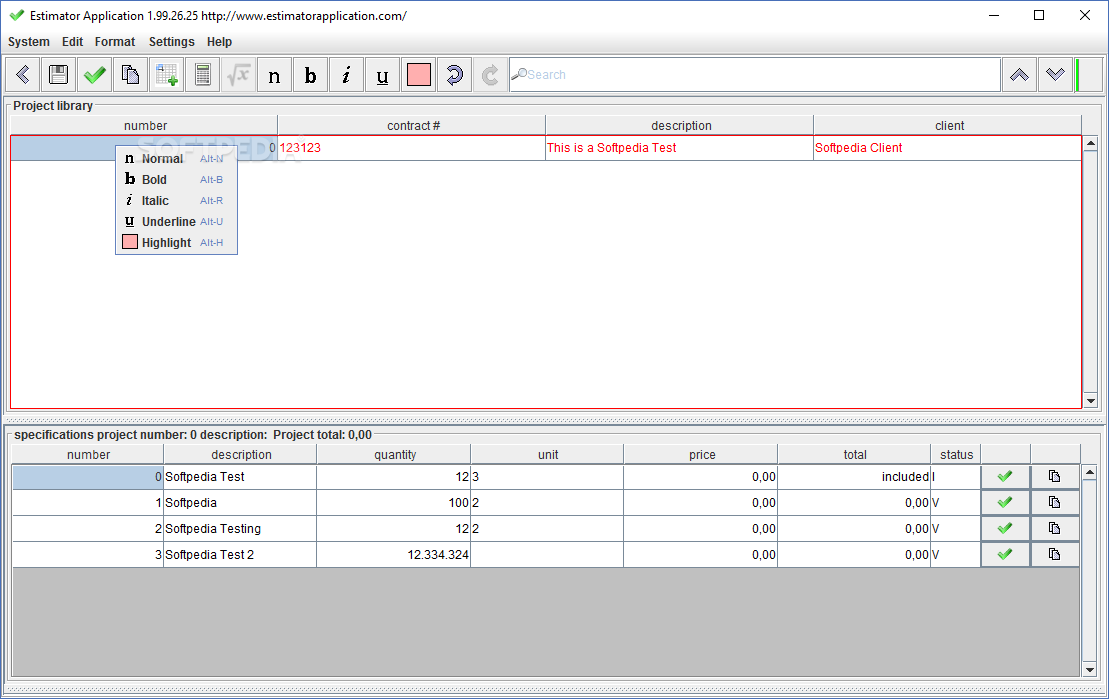Click the undo arrow in toolbar

coord(454,75)
